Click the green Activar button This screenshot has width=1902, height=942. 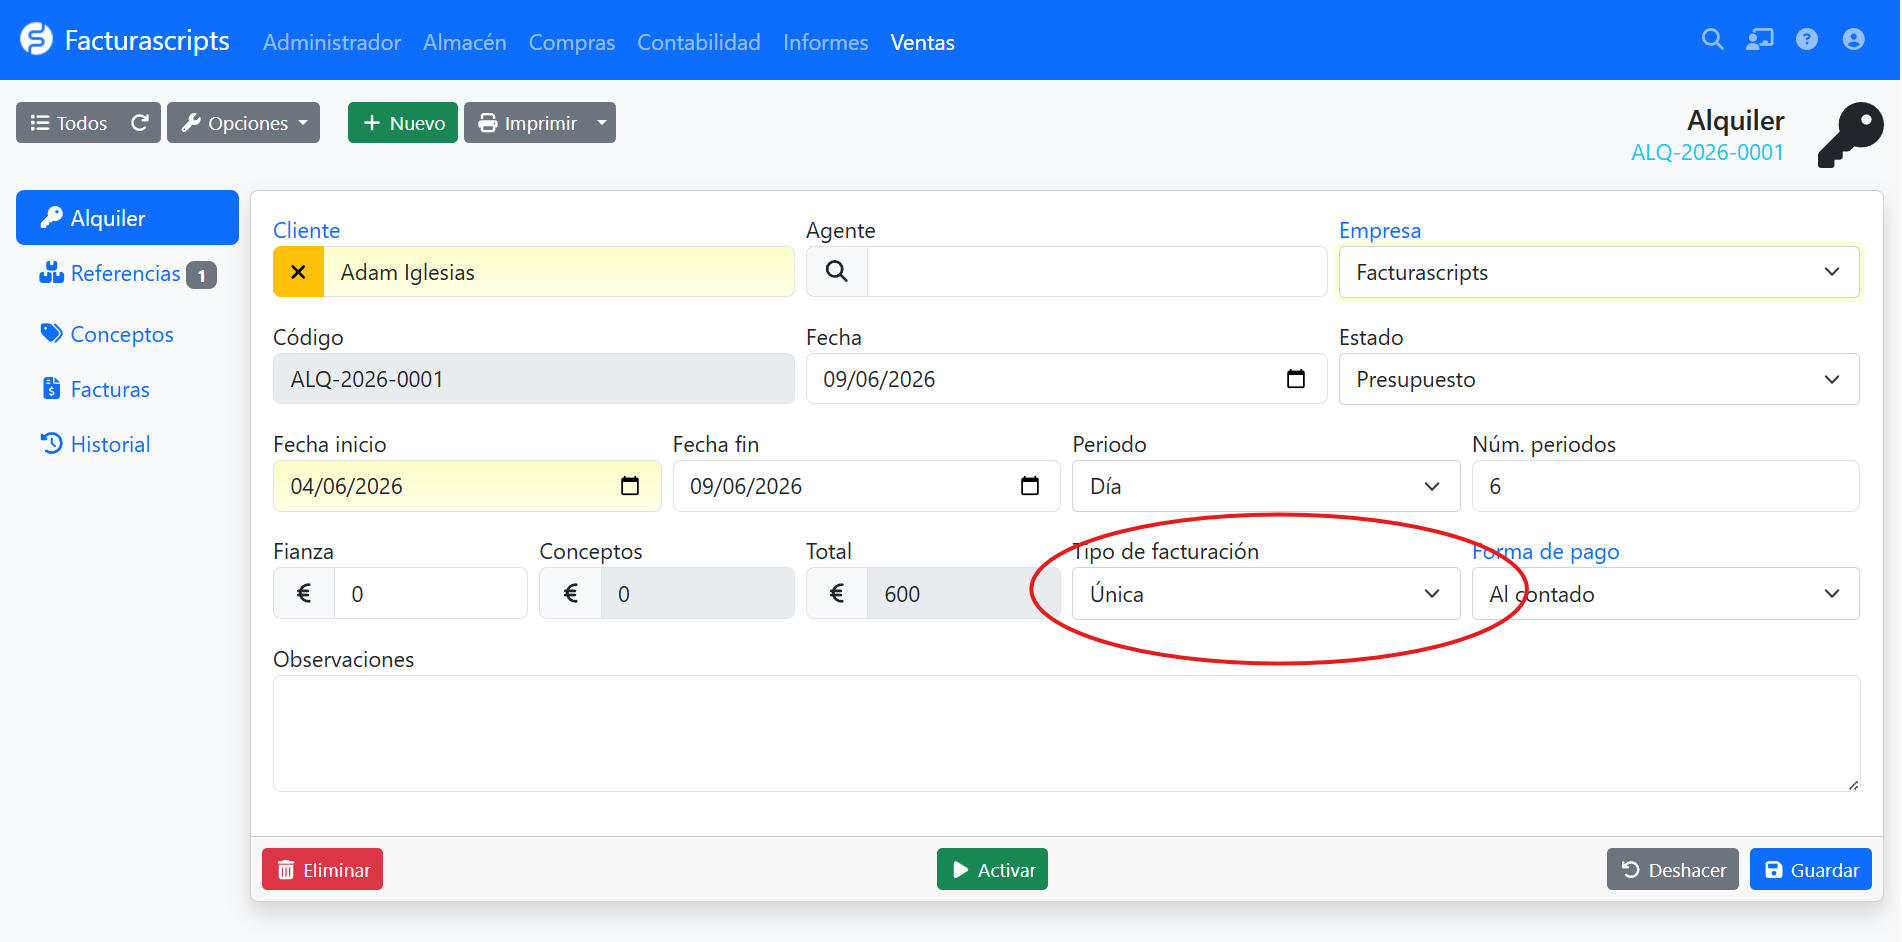click(x=992, y=870)
